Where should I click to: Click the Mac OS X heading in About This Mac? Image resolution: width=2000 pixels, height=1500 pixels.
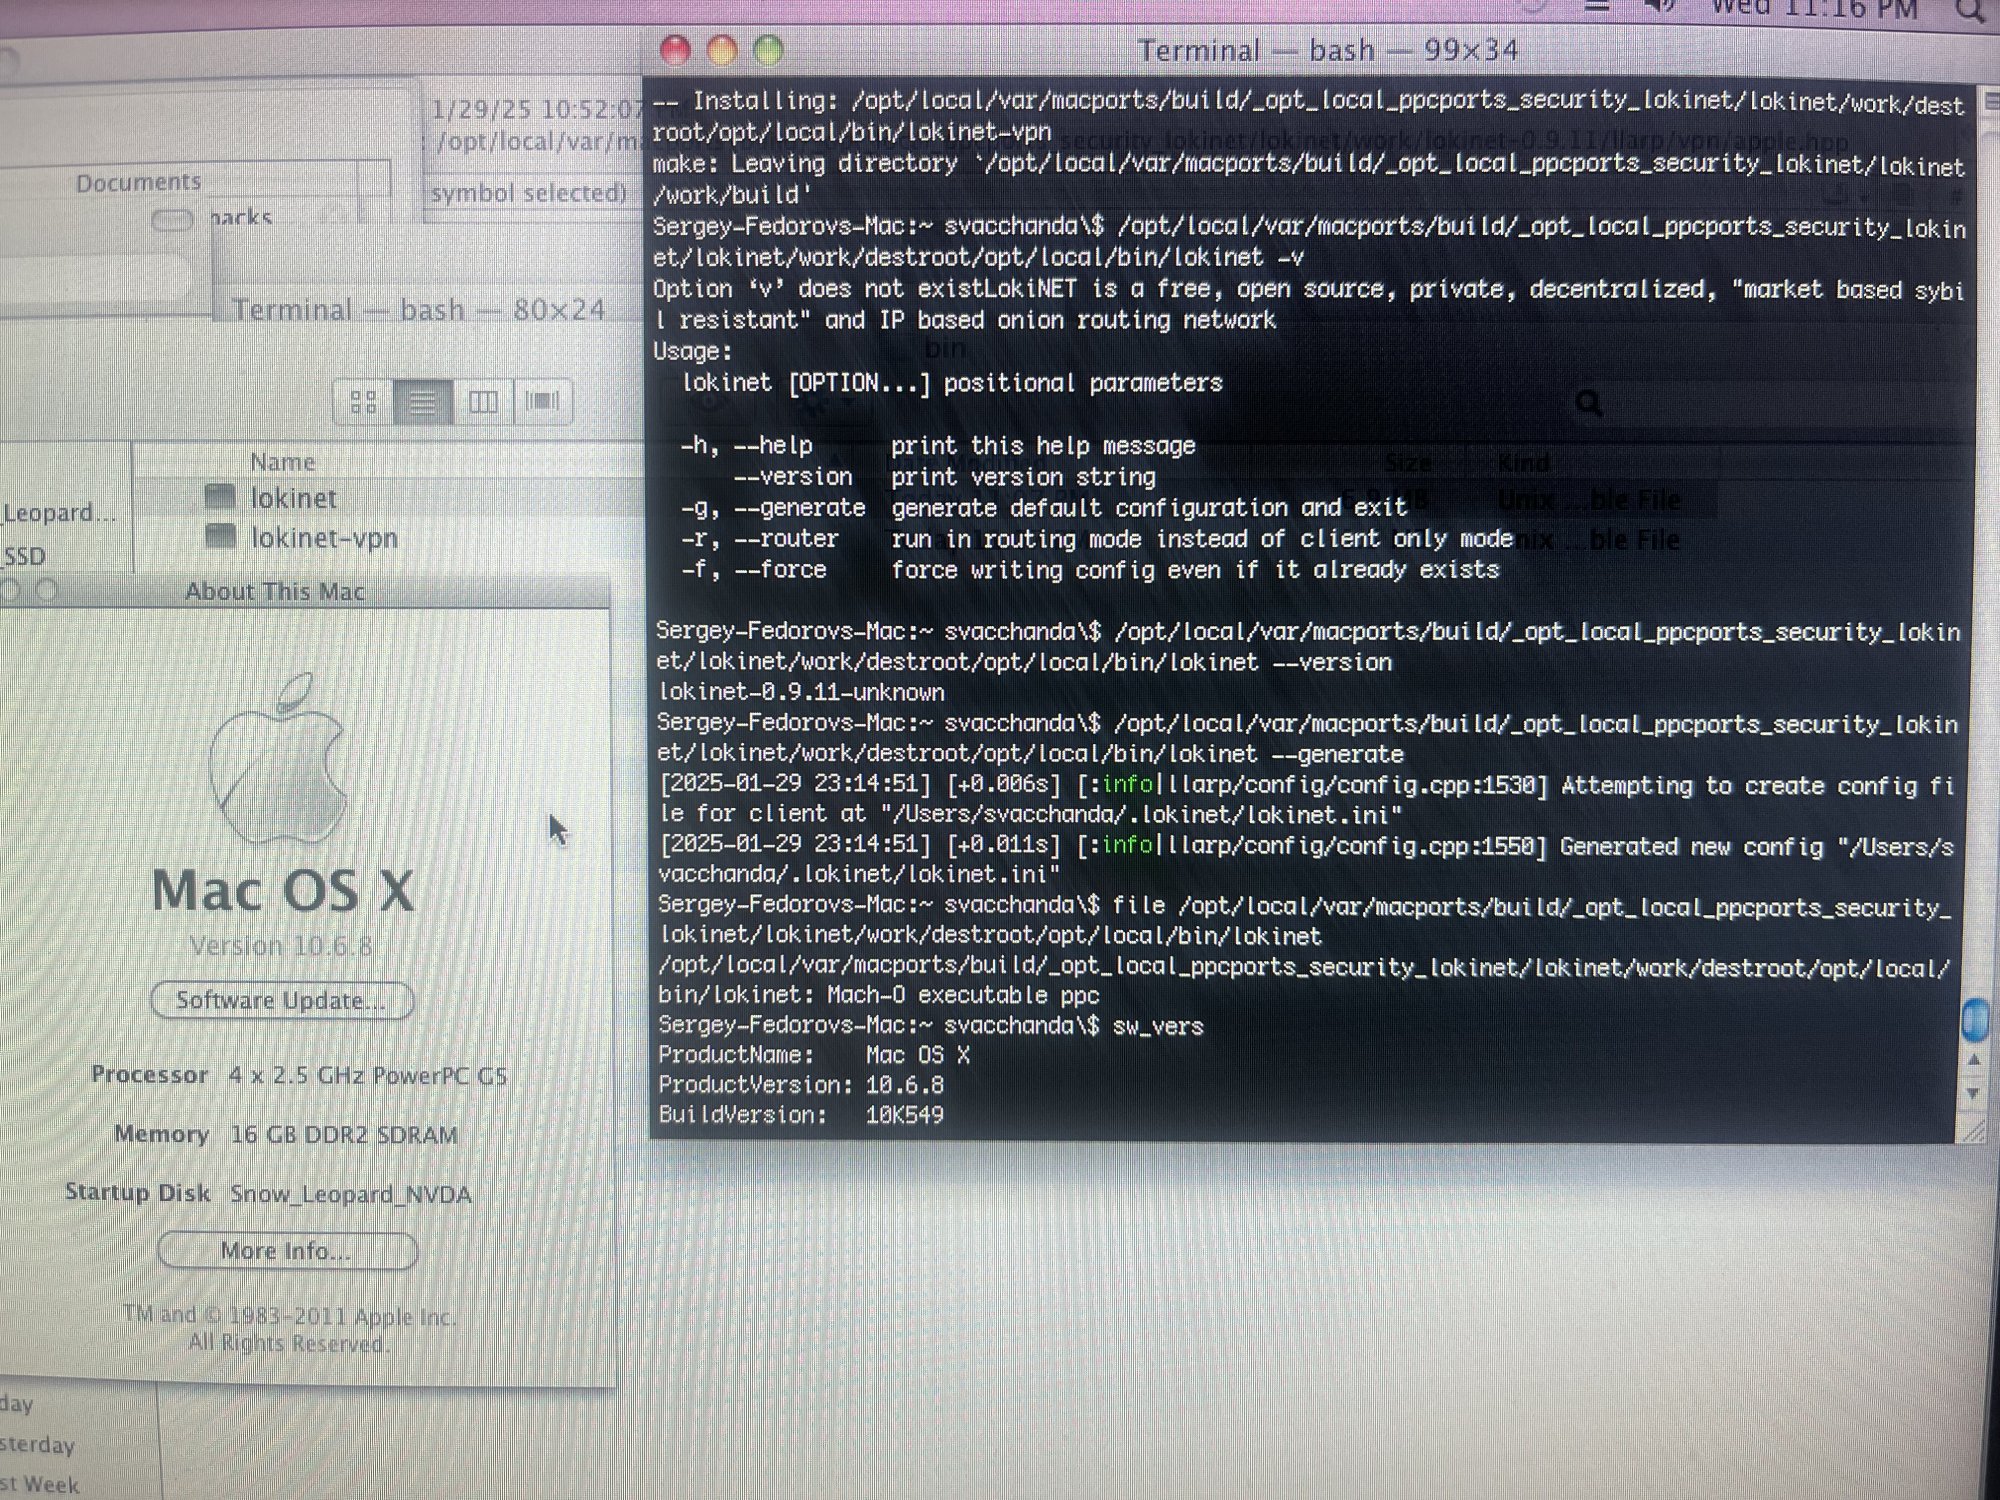(x=282, y=891)
